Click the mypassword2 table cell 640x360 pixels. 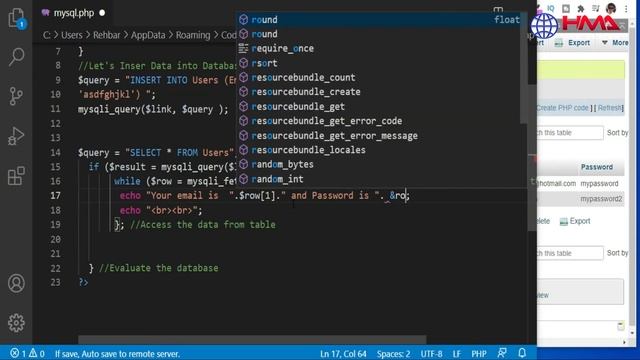[601, 199]
